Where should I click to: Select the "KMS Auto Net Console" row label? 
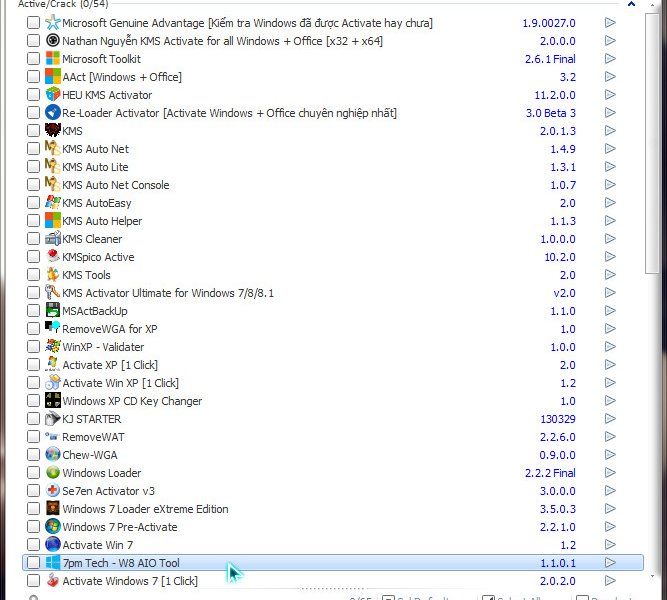tap(116, 185)
